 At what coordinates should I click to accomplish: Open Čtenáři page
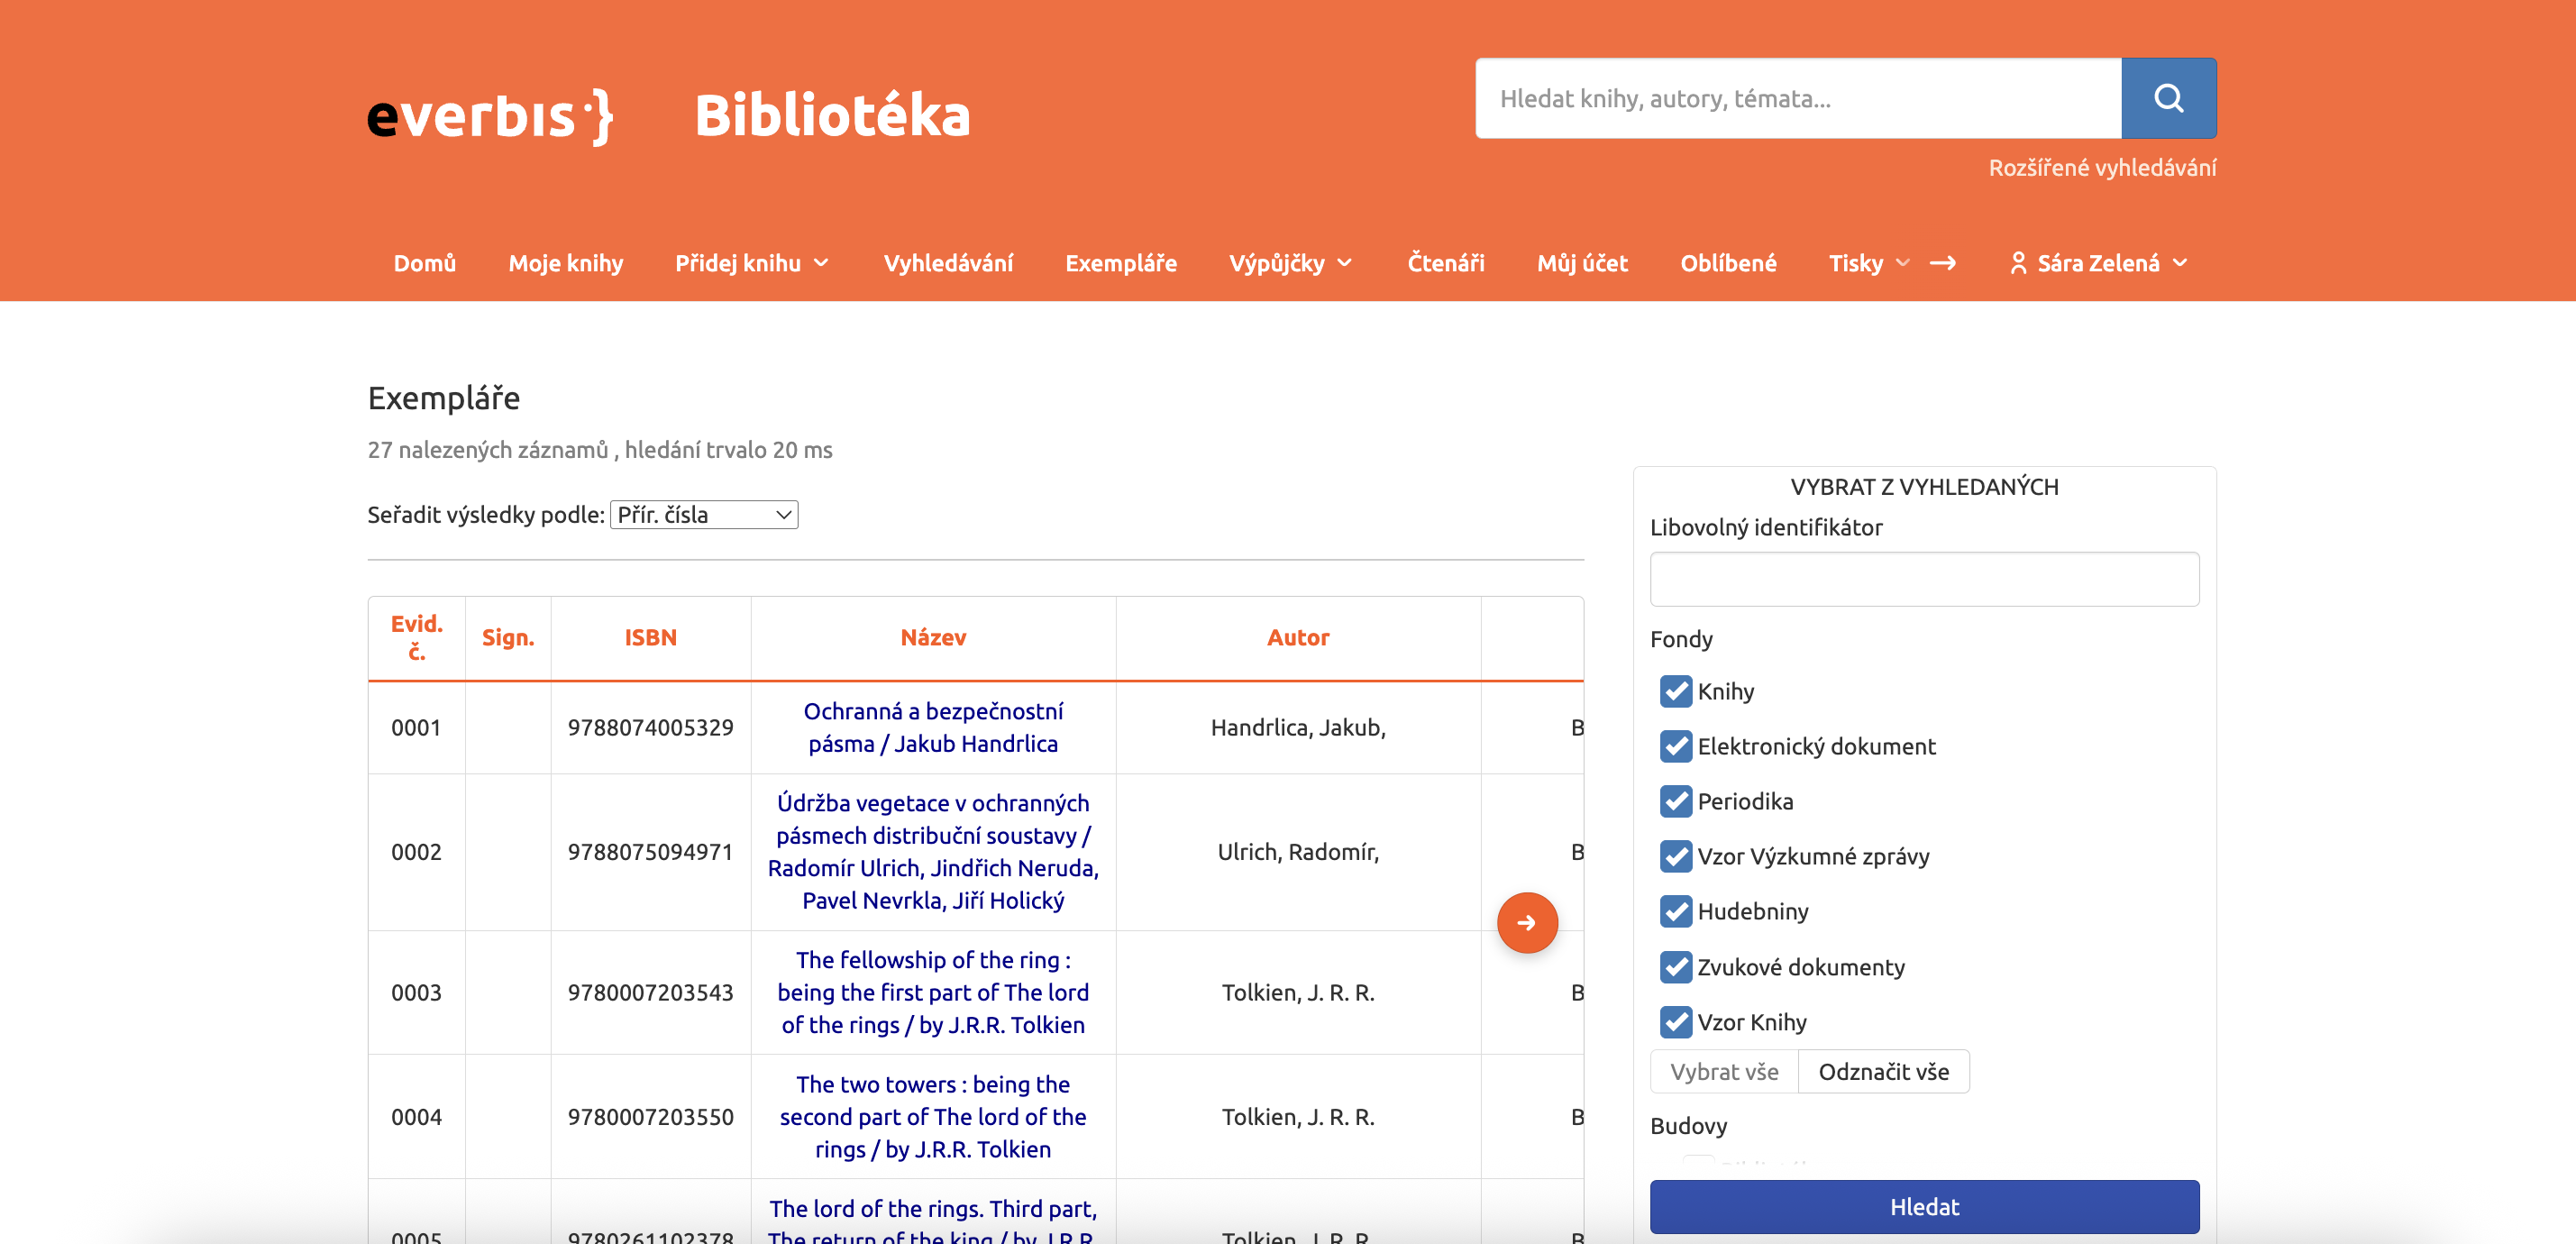1446,263
